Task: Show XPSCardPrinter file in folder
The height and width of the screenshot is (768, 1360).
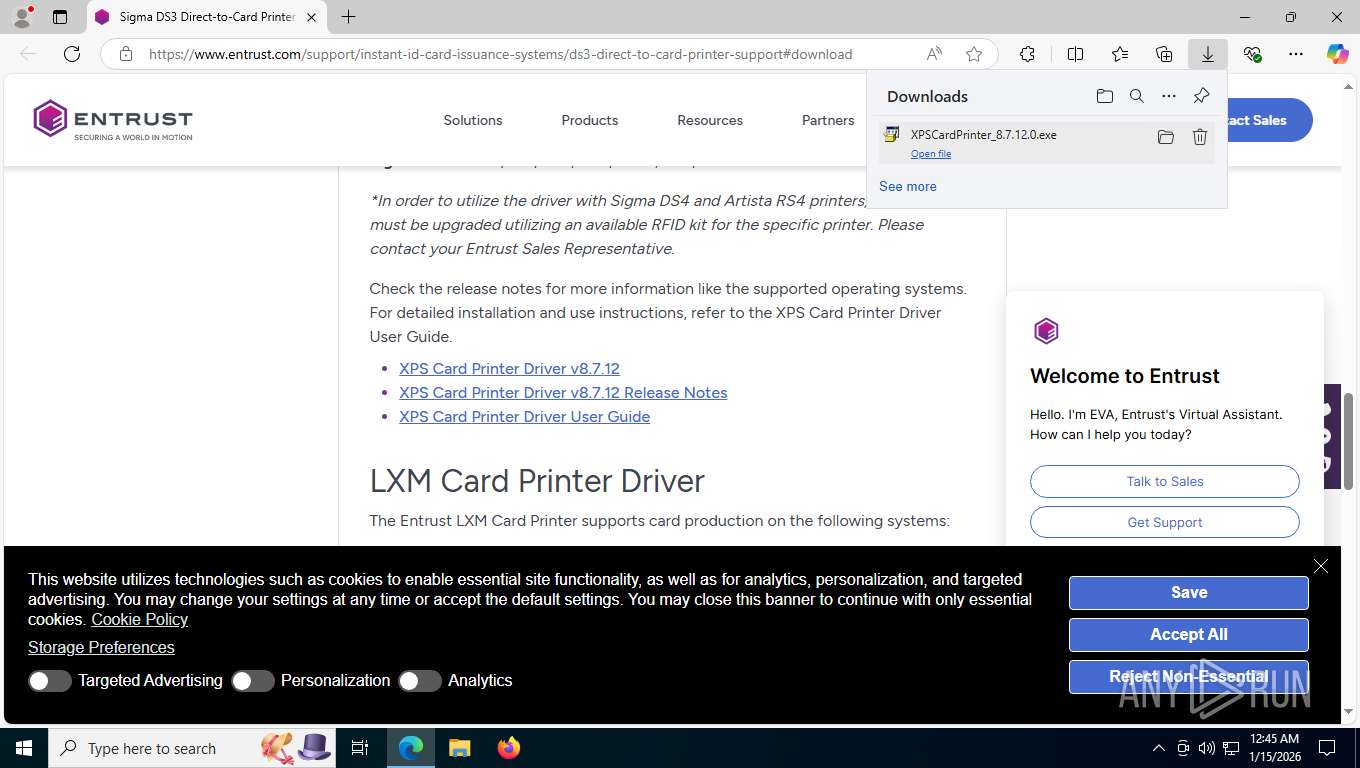Action: [1165, 137]
